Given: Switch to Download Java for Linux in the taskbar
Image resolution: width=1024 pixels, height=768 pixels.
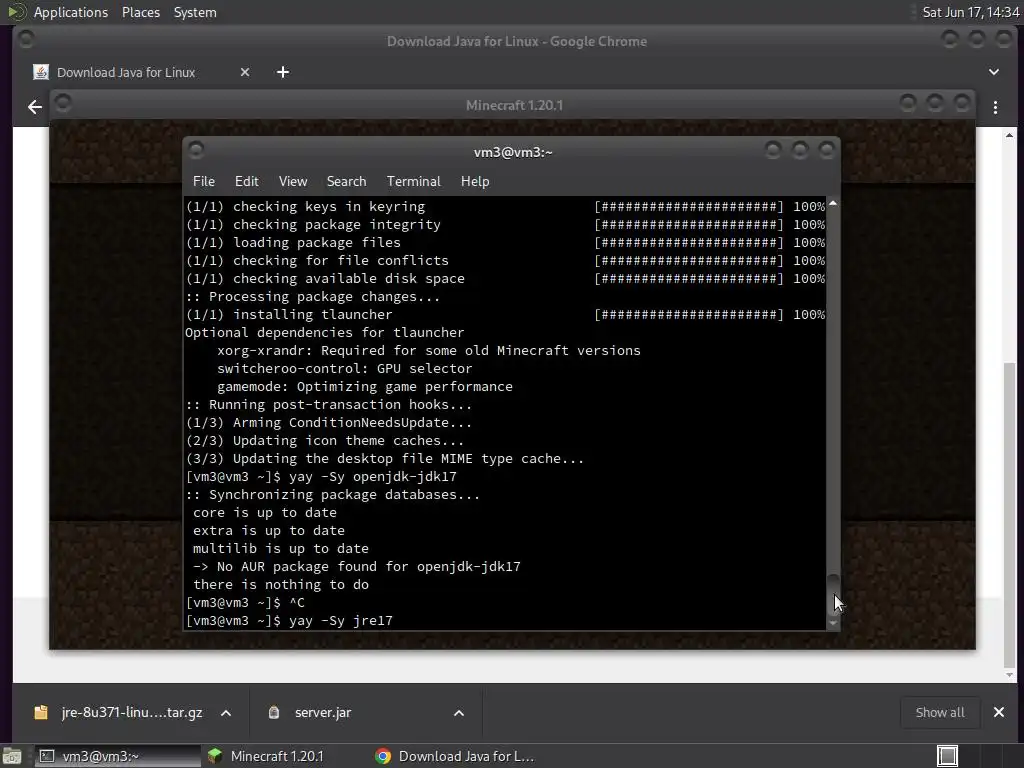Looking at the screenshot, I should (x=455, y=756).
